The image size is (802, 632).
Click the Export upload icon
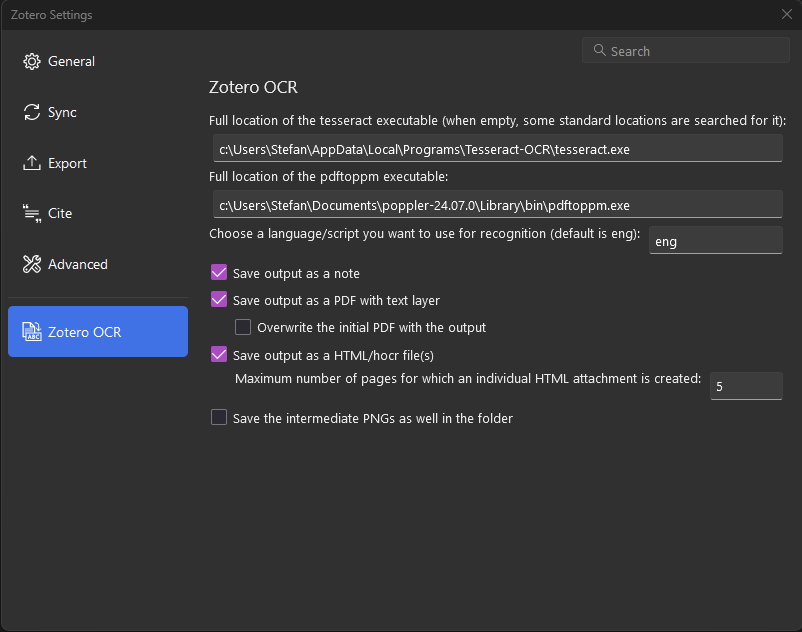tap(32, 163)
